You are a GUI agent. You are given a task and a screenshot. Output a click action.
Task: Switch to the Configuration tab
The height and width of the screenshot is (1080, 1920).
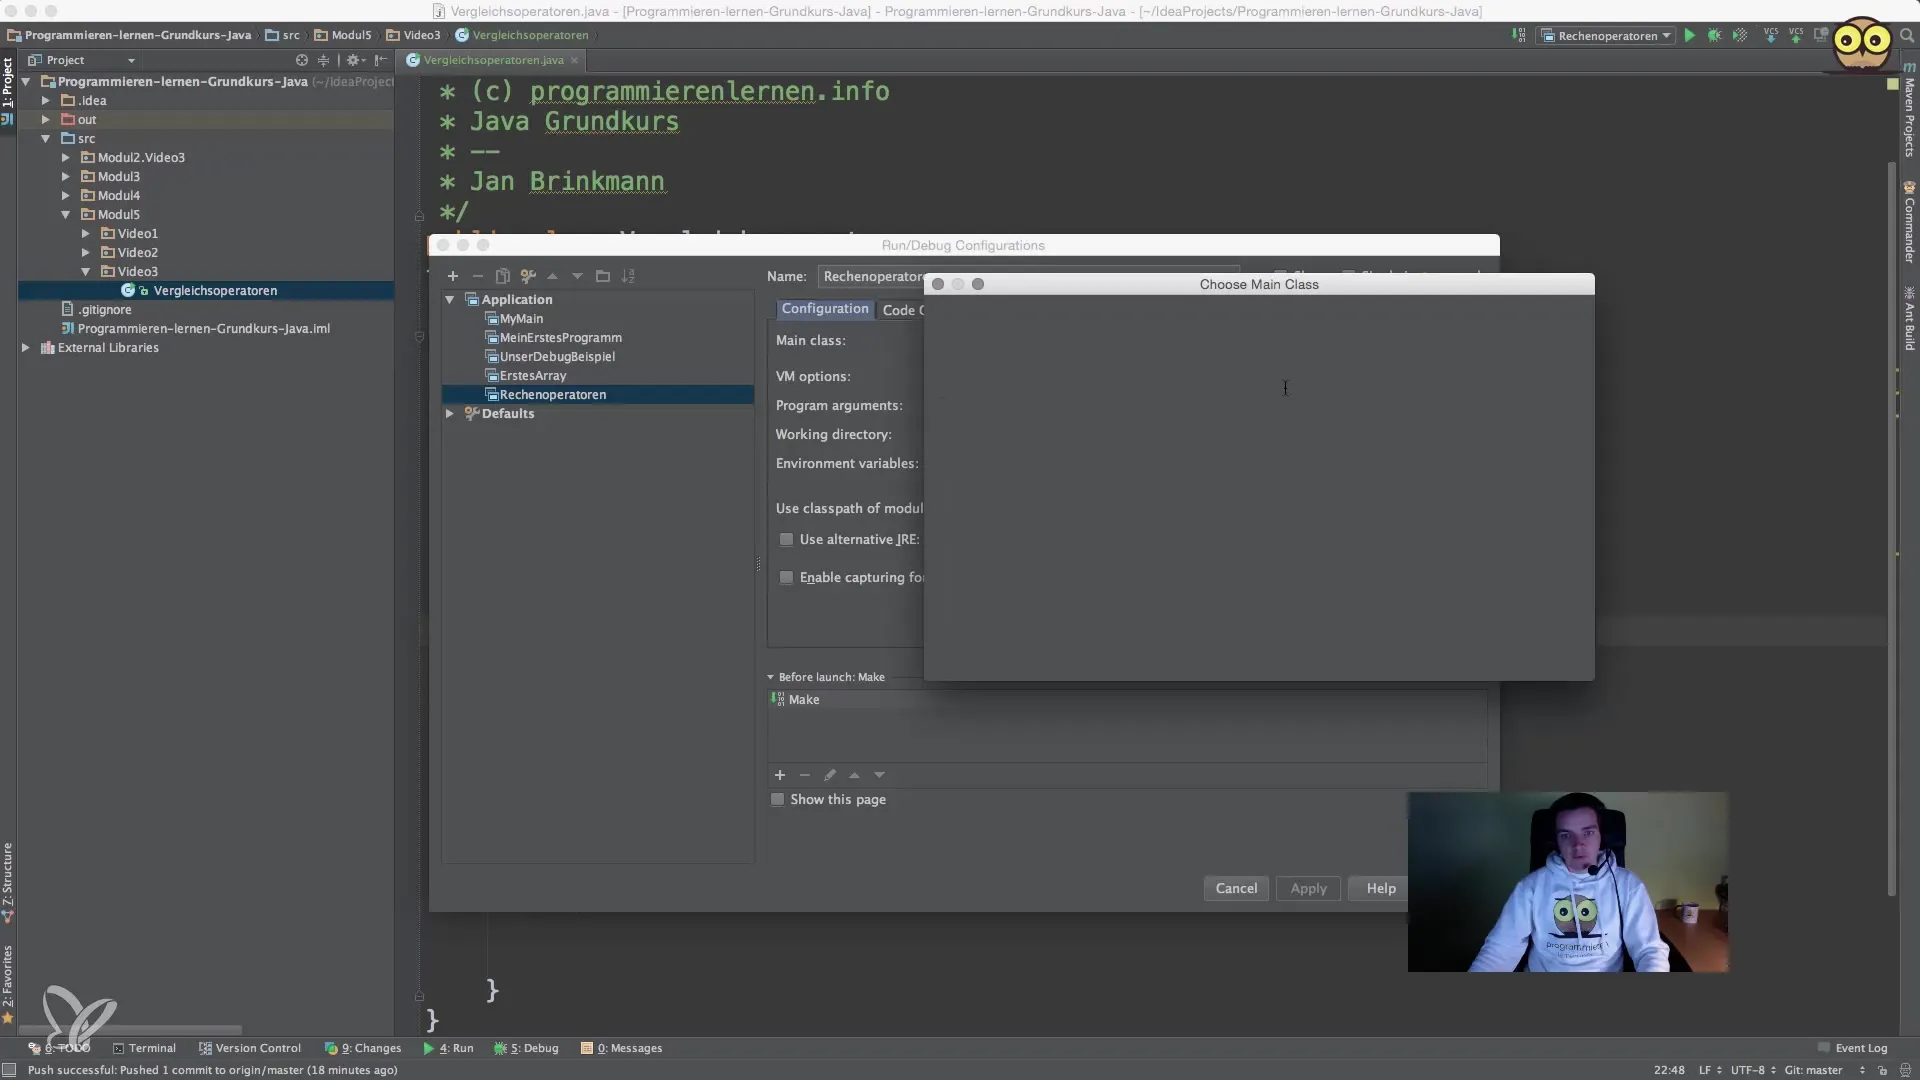pos(825,309)
